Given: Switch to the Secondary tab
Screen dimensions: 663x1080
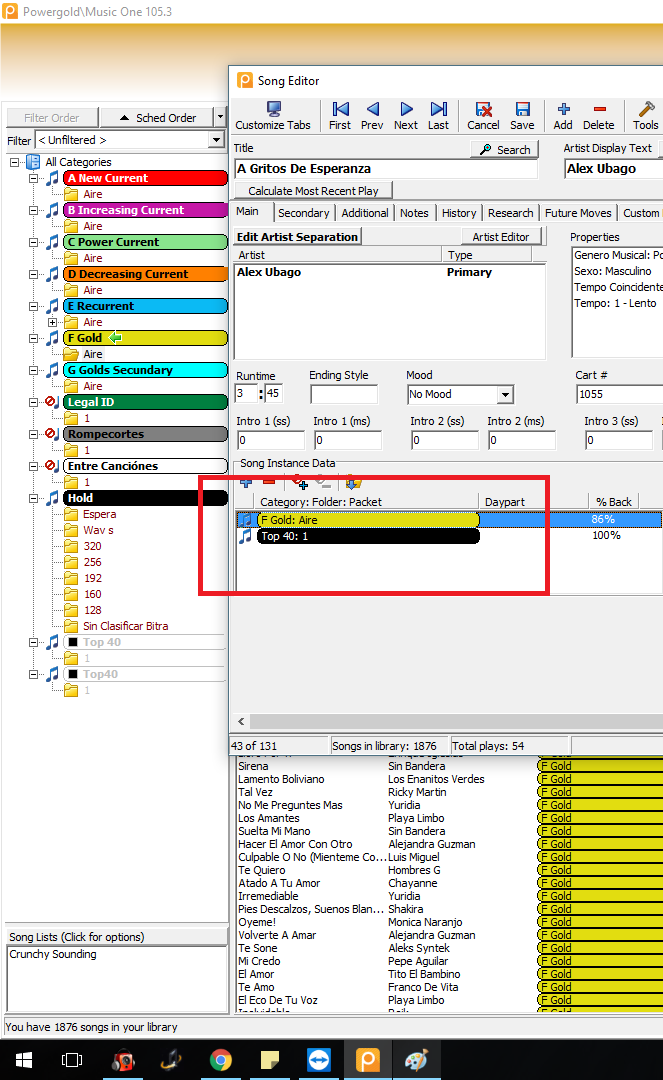Looking at the screenshot, I should (x=304, y=213).
